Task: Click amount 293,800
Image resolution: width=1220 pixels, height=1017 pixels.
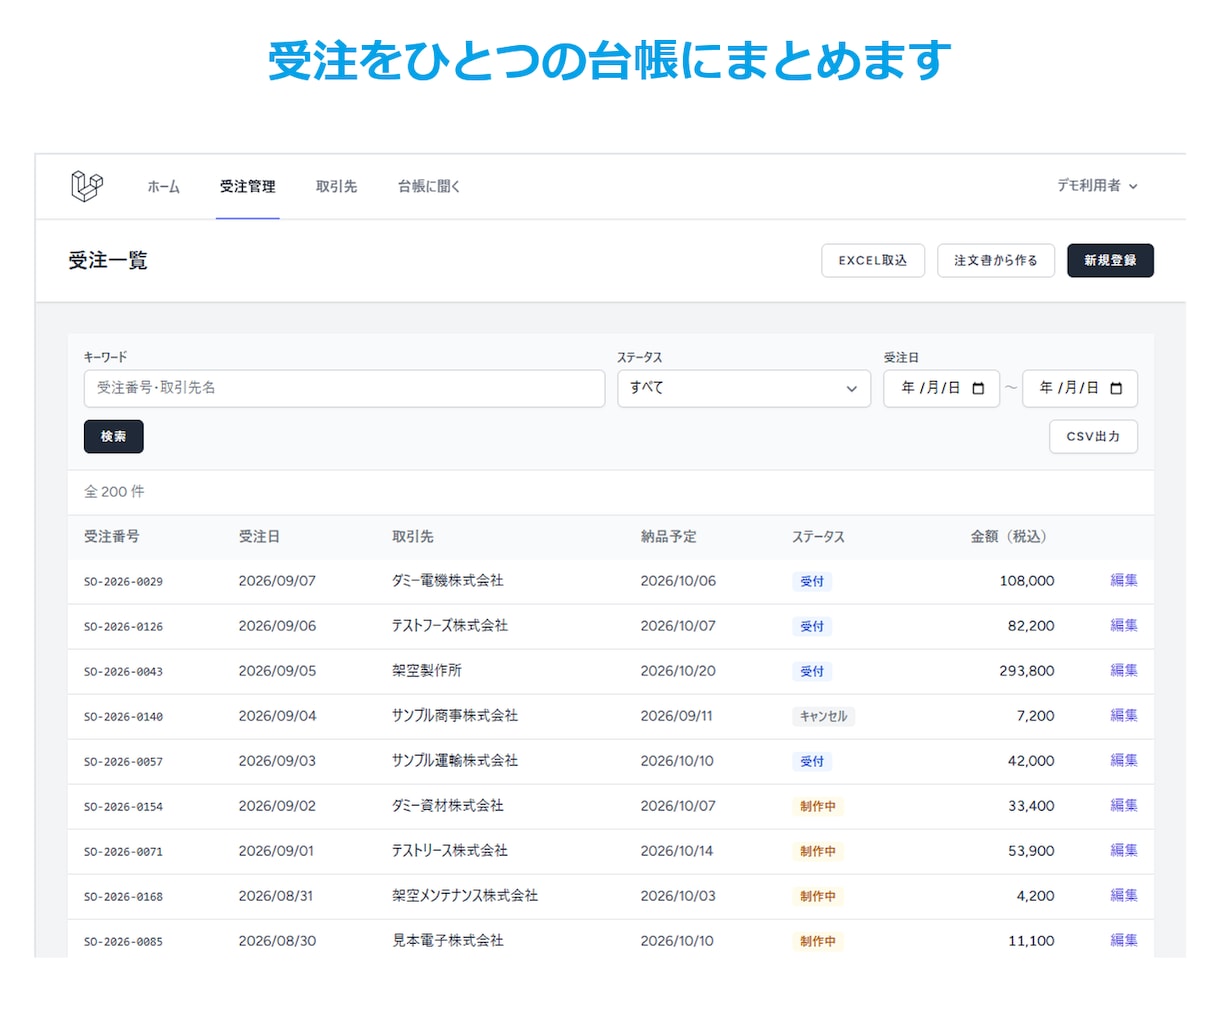Action: (x=1027, y=670)
